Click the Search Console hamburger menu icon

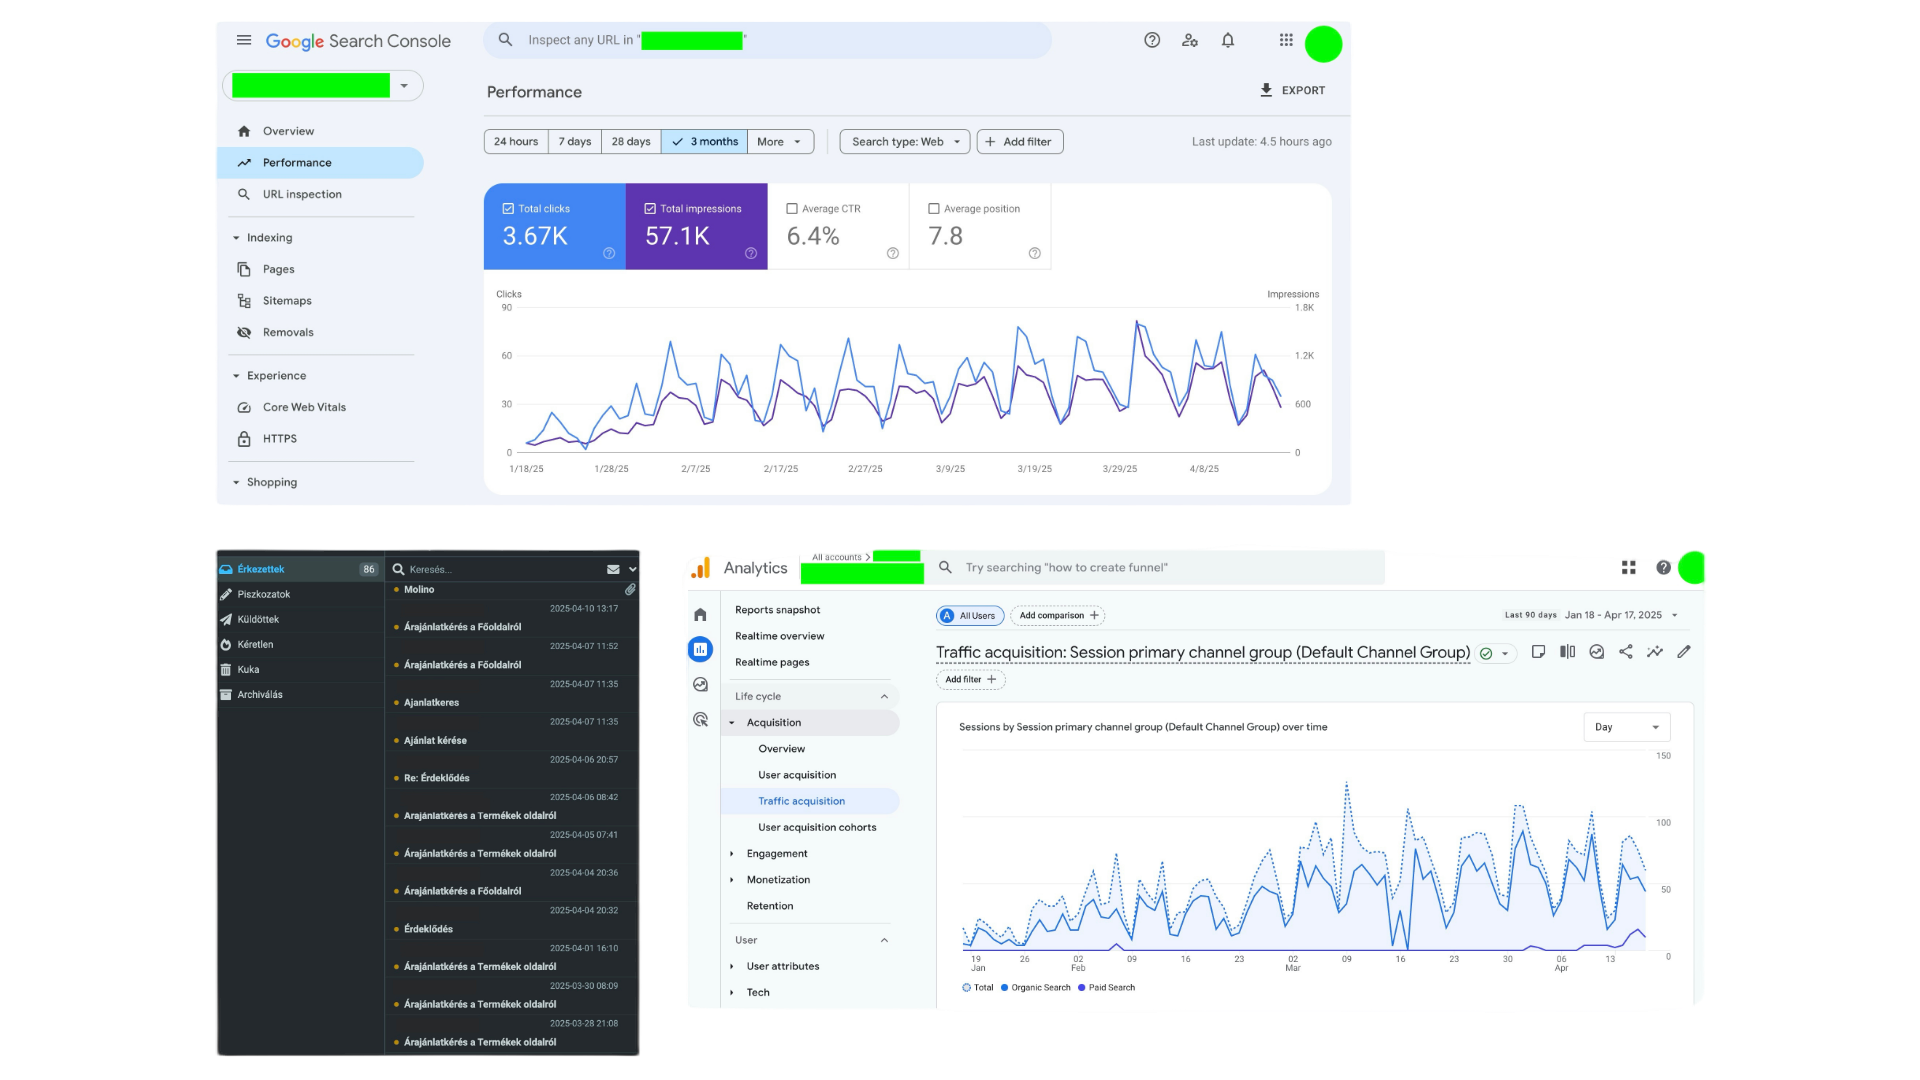tap(244, 40)
